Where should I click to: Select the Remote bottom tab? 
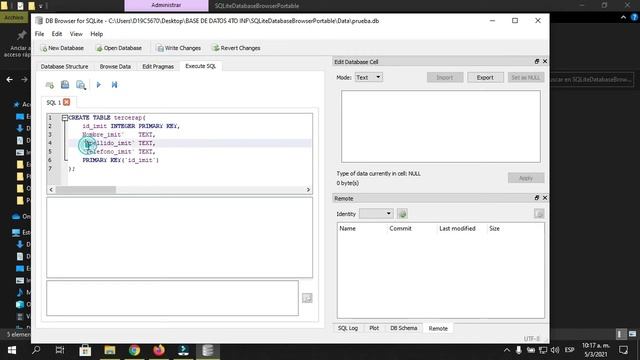coord(438,329)
